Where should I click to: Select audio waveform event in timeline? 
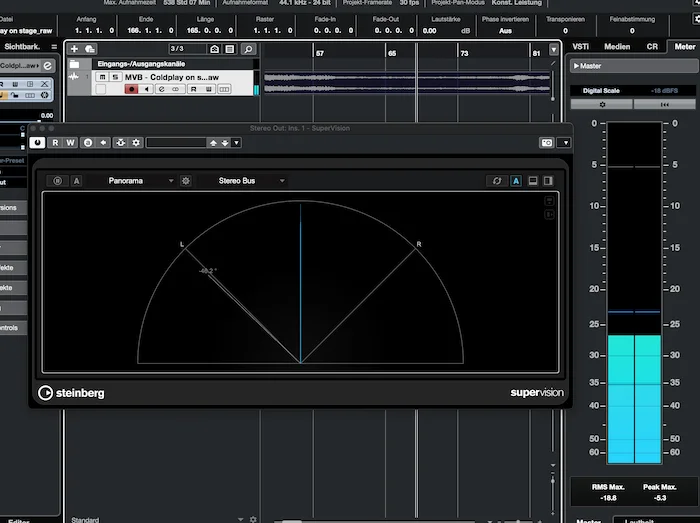point(407,83)
